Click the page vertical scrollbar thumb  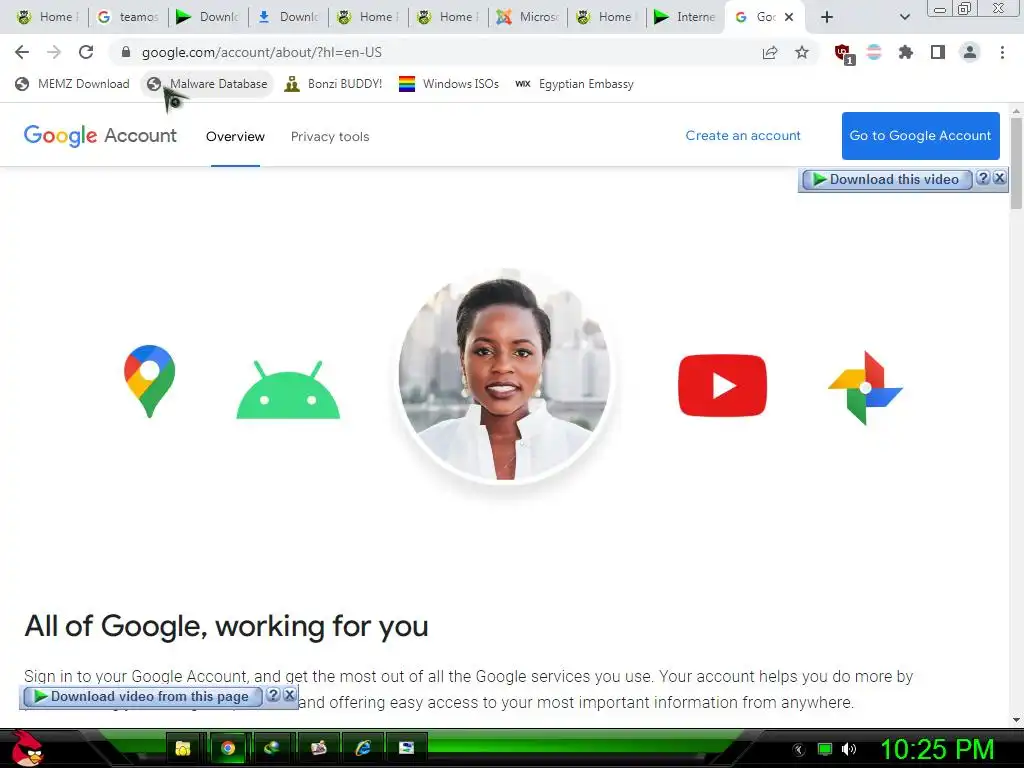click(x=1016, y=163)
